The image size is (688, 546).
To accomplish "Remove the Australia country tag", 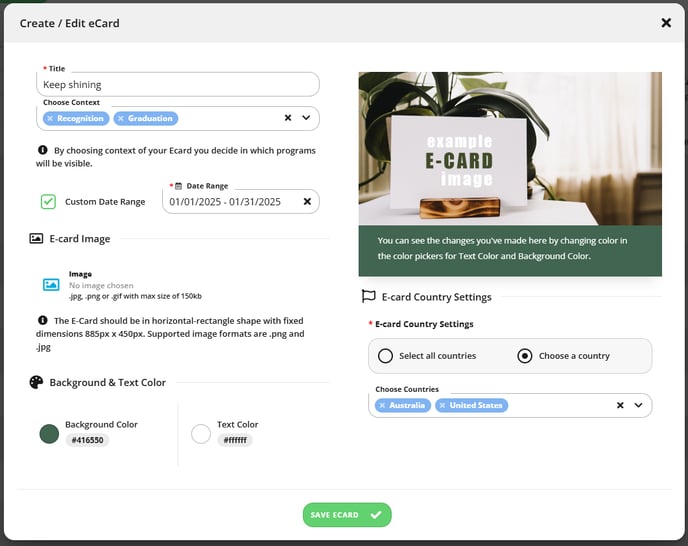I will tap(382, 405).
